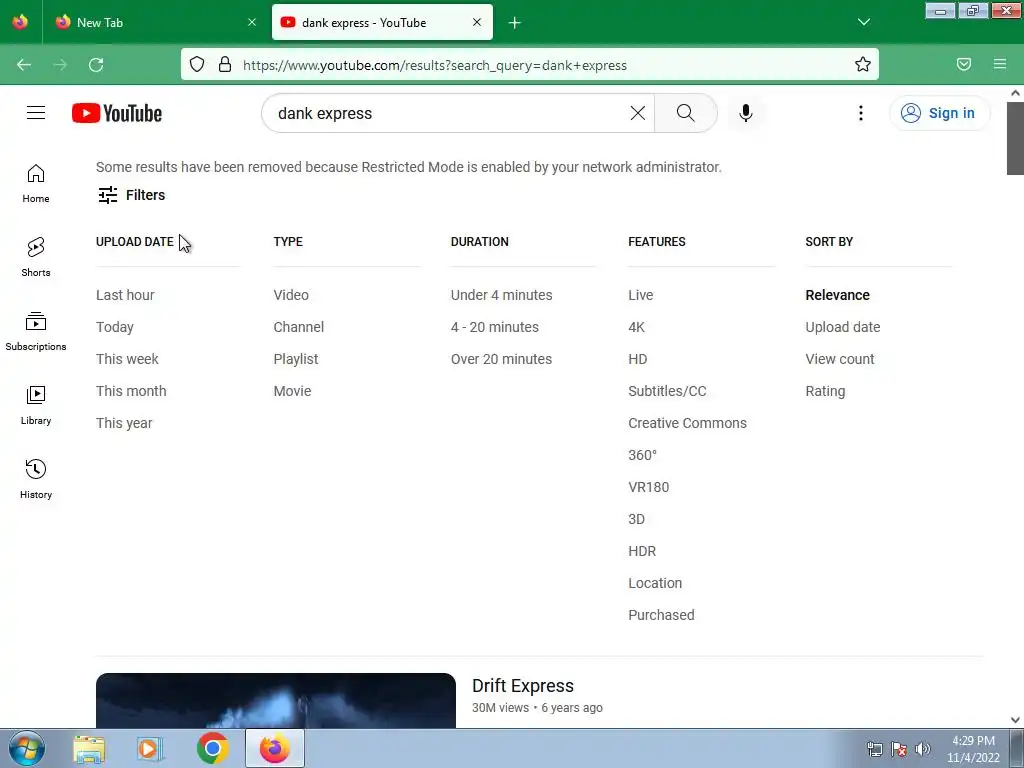The width and height of the screenshot is (1024, 768).
Task: Enable the HDR feature filter
Action: coord(642,551)
